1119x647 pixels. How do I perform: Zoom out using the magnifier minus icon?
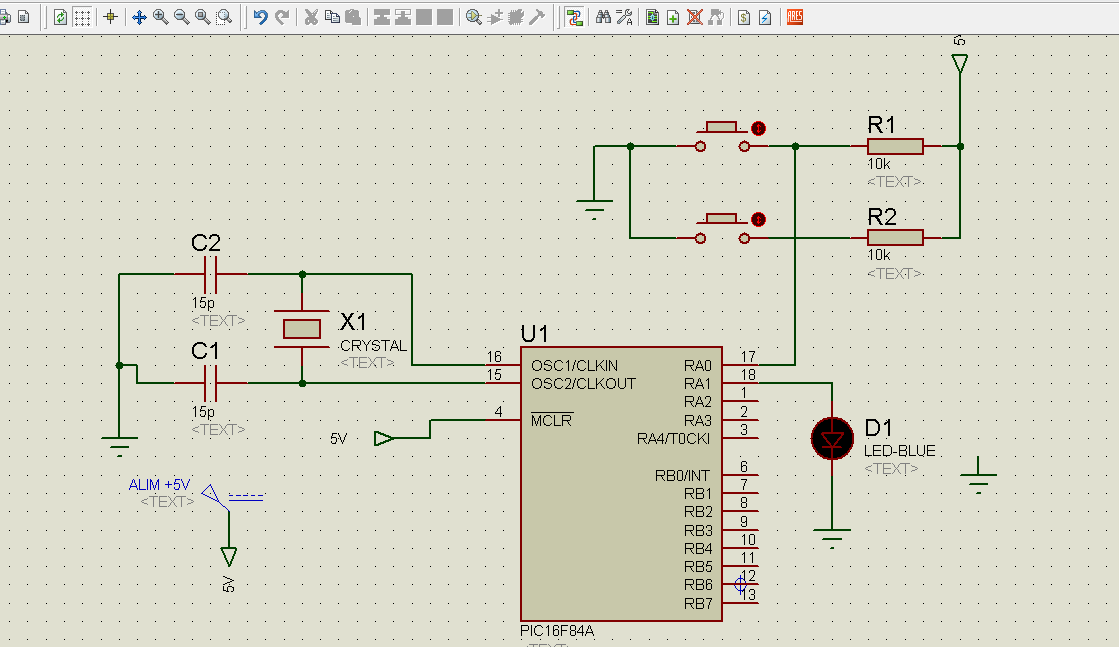tap(181, 17)
